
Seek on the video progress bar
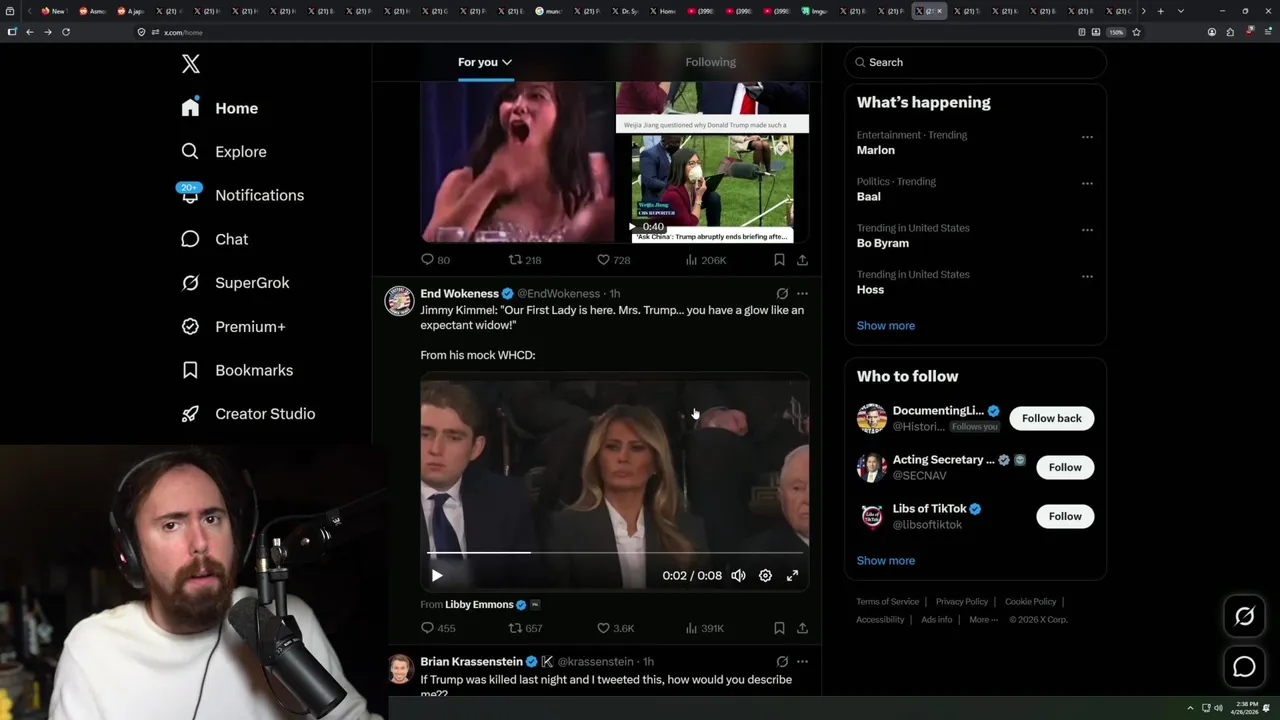point(615,552)
